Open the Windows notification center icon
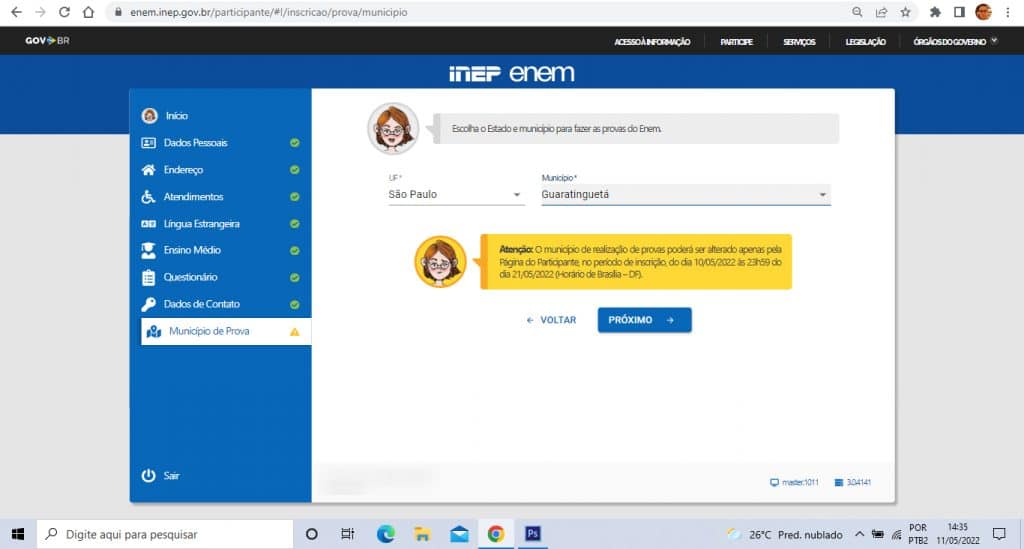1024x549 pixels. point(999,534)
